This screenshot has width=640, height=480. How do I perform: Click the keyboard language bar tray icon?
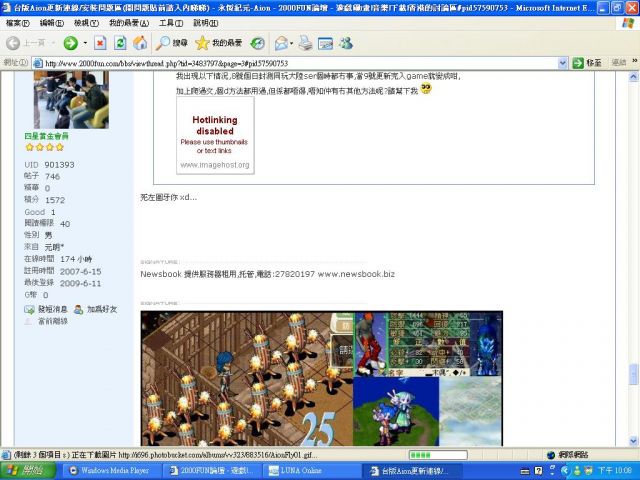(525, 471)
